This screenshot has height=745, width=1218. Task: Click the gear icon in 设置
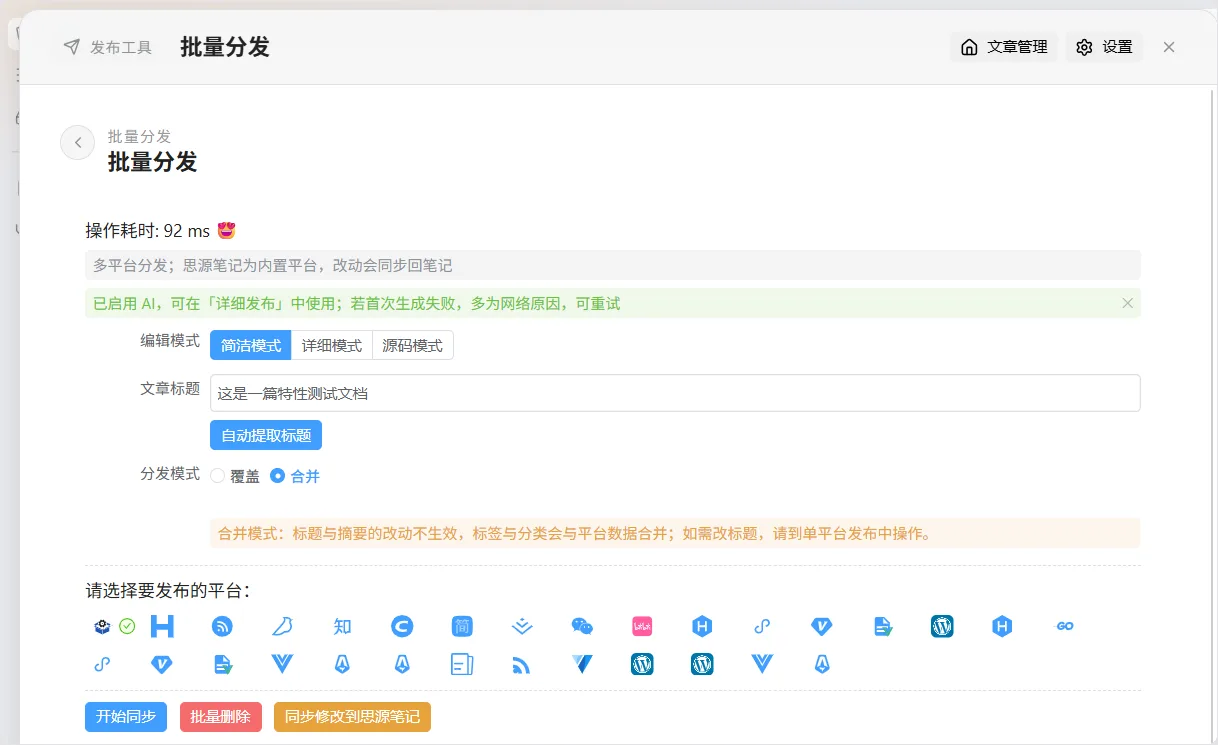click(x=1084, y=47)
